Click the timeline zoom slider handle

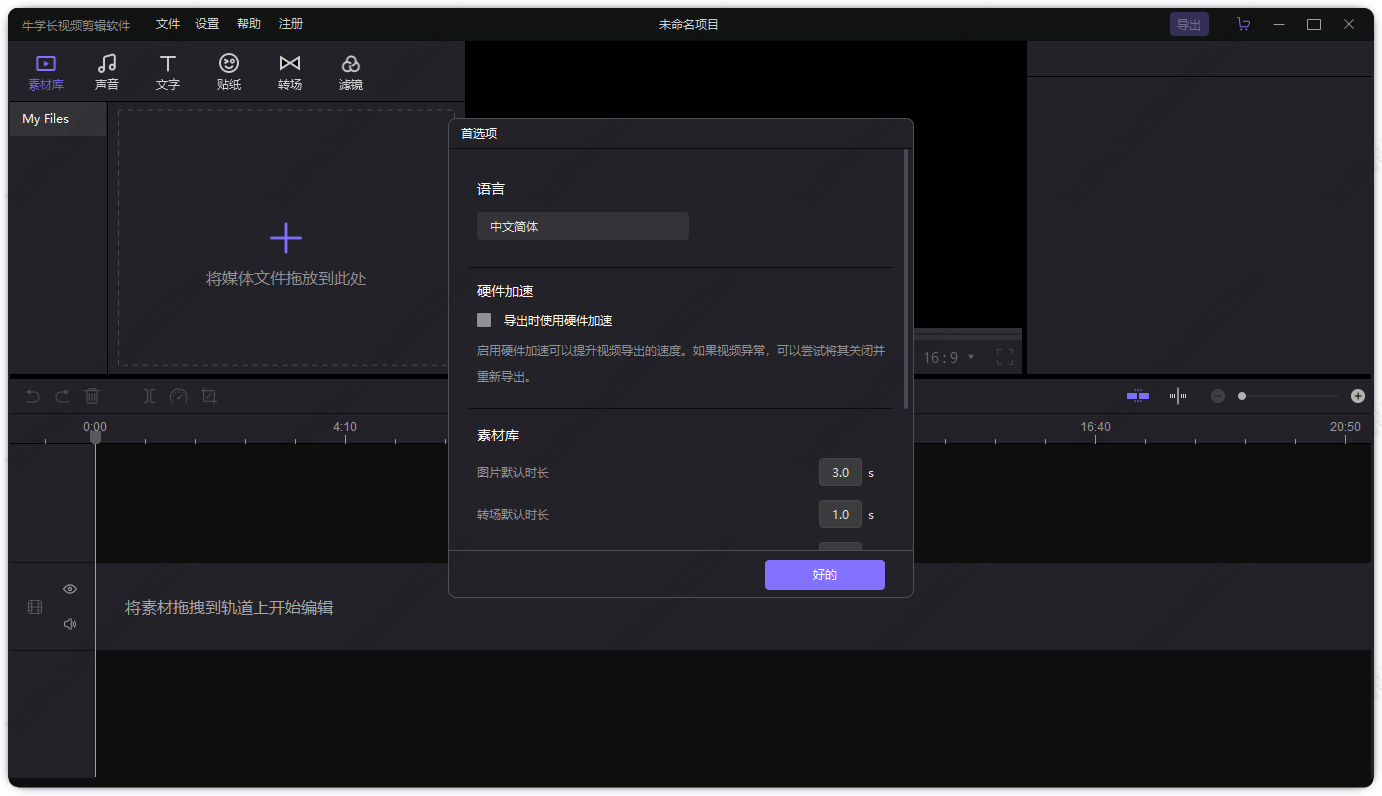pos(1242,396)
